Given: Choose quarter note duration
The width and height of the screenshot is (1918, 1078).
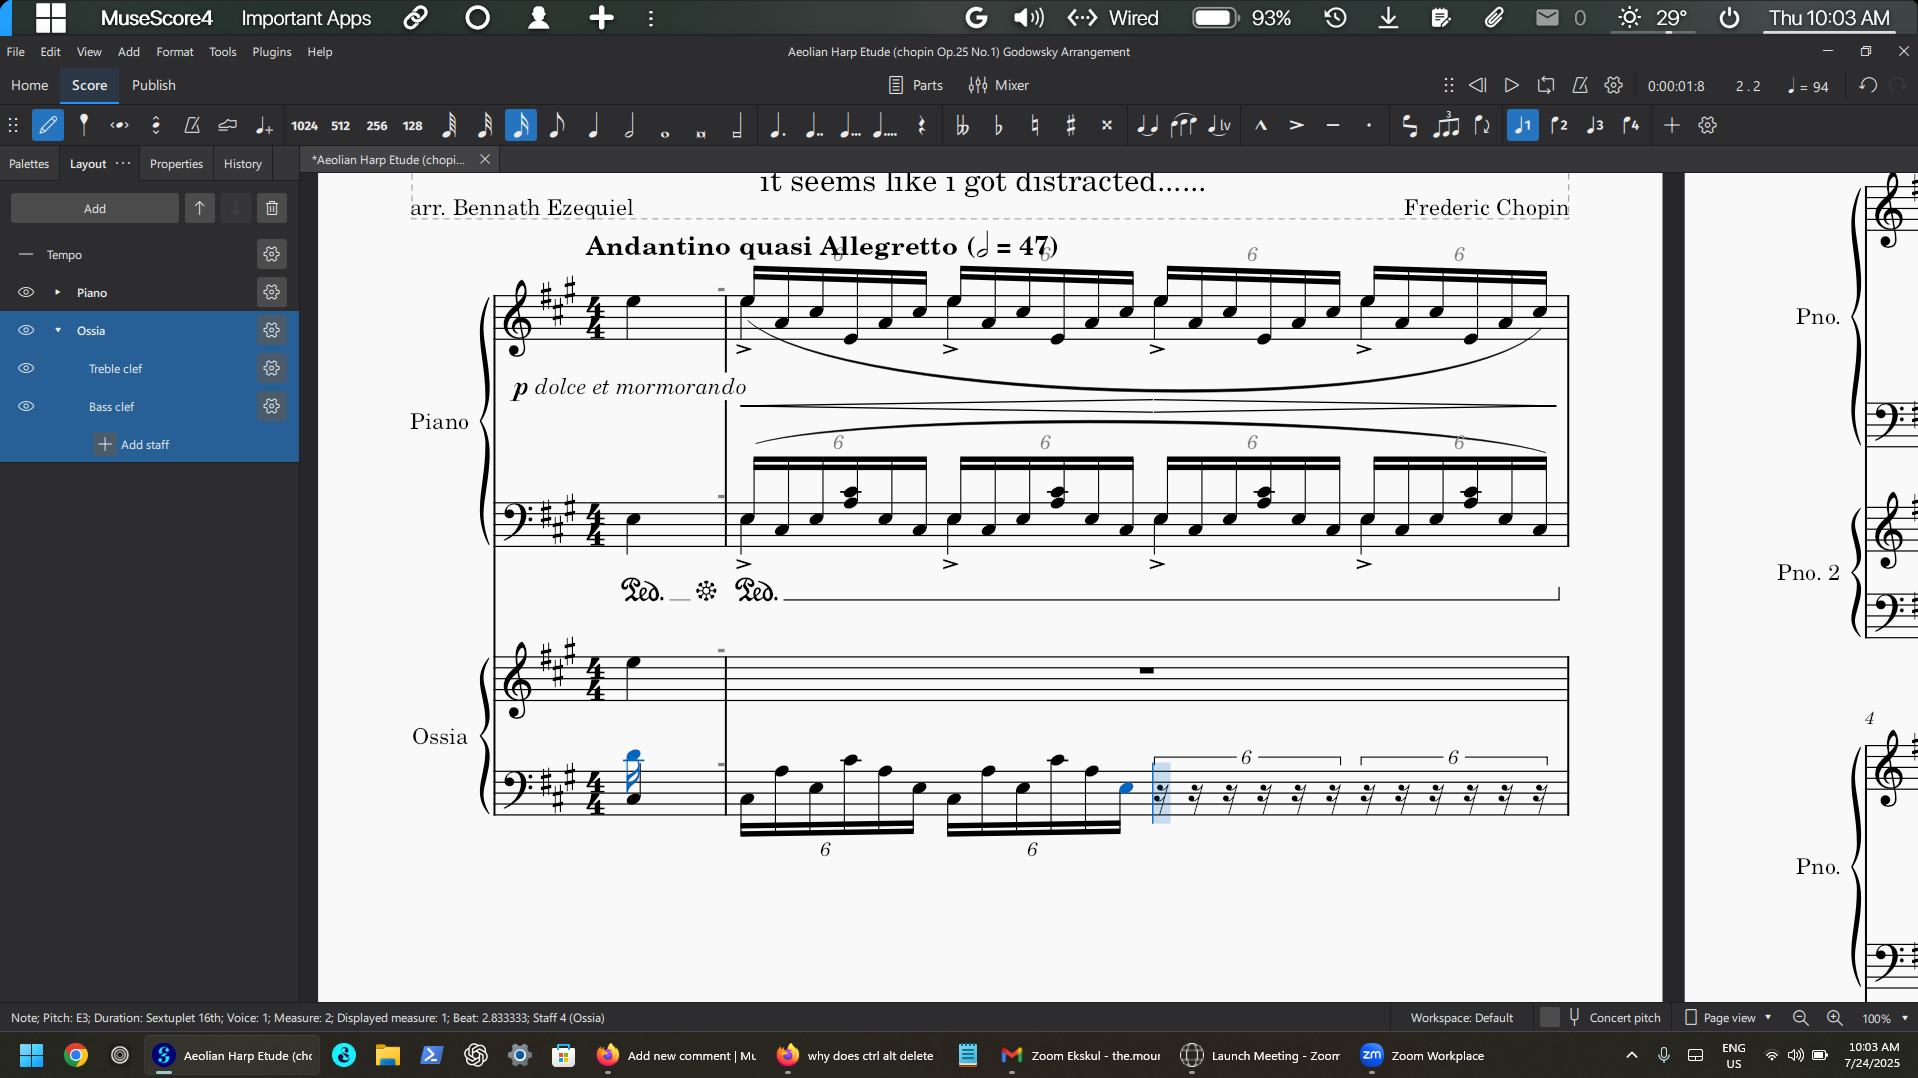Looking at the screenshot, I should click(x=593, y=126).
